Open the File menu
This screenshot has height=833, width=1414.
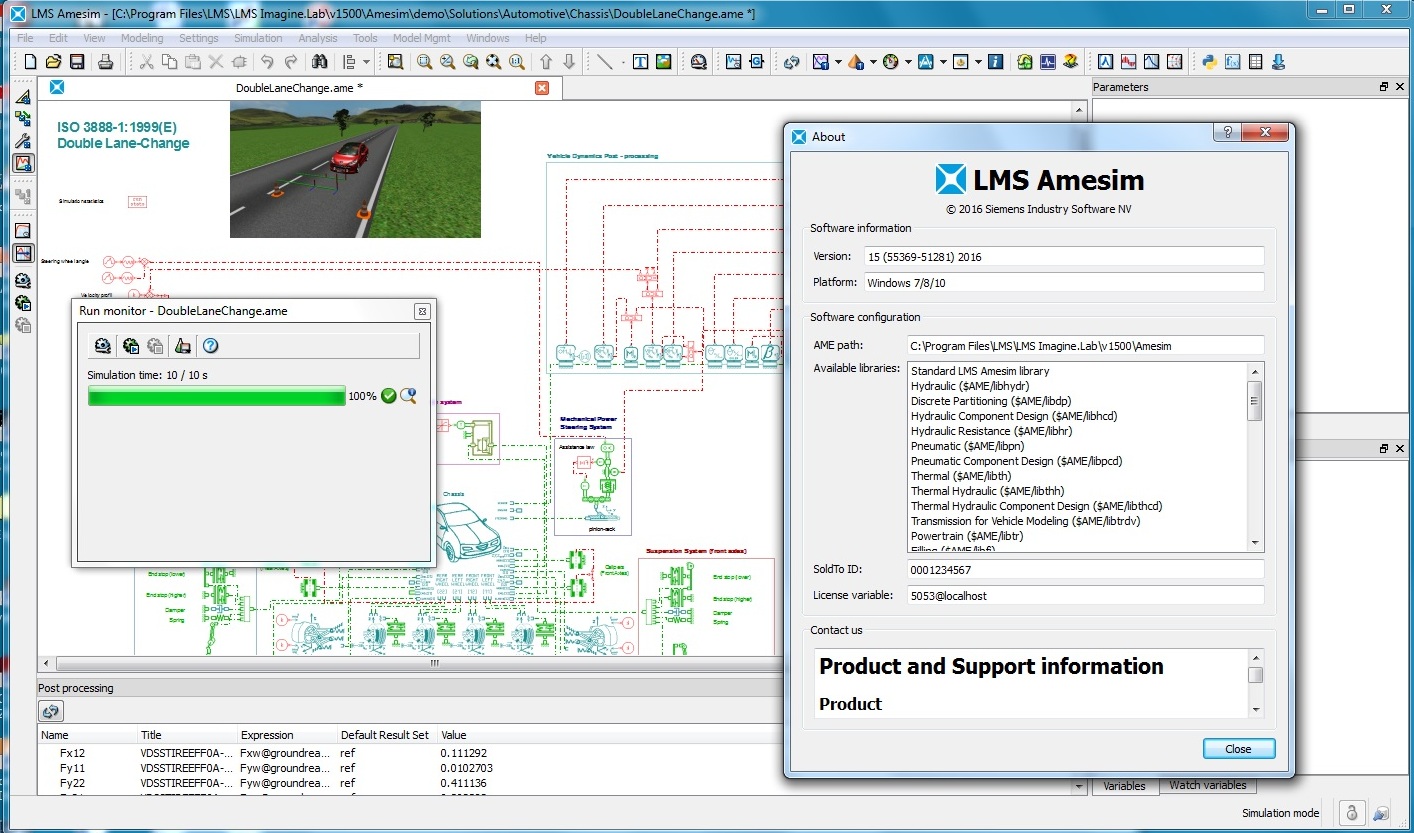click(x=25, y=38)
